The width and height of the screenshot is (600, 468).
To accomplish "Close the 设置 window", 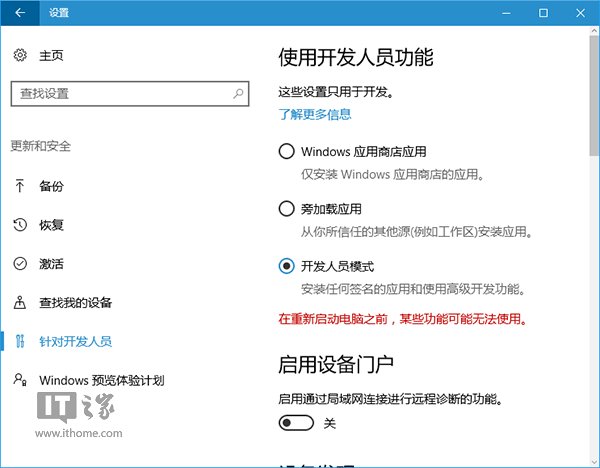I will coord(580,13).
